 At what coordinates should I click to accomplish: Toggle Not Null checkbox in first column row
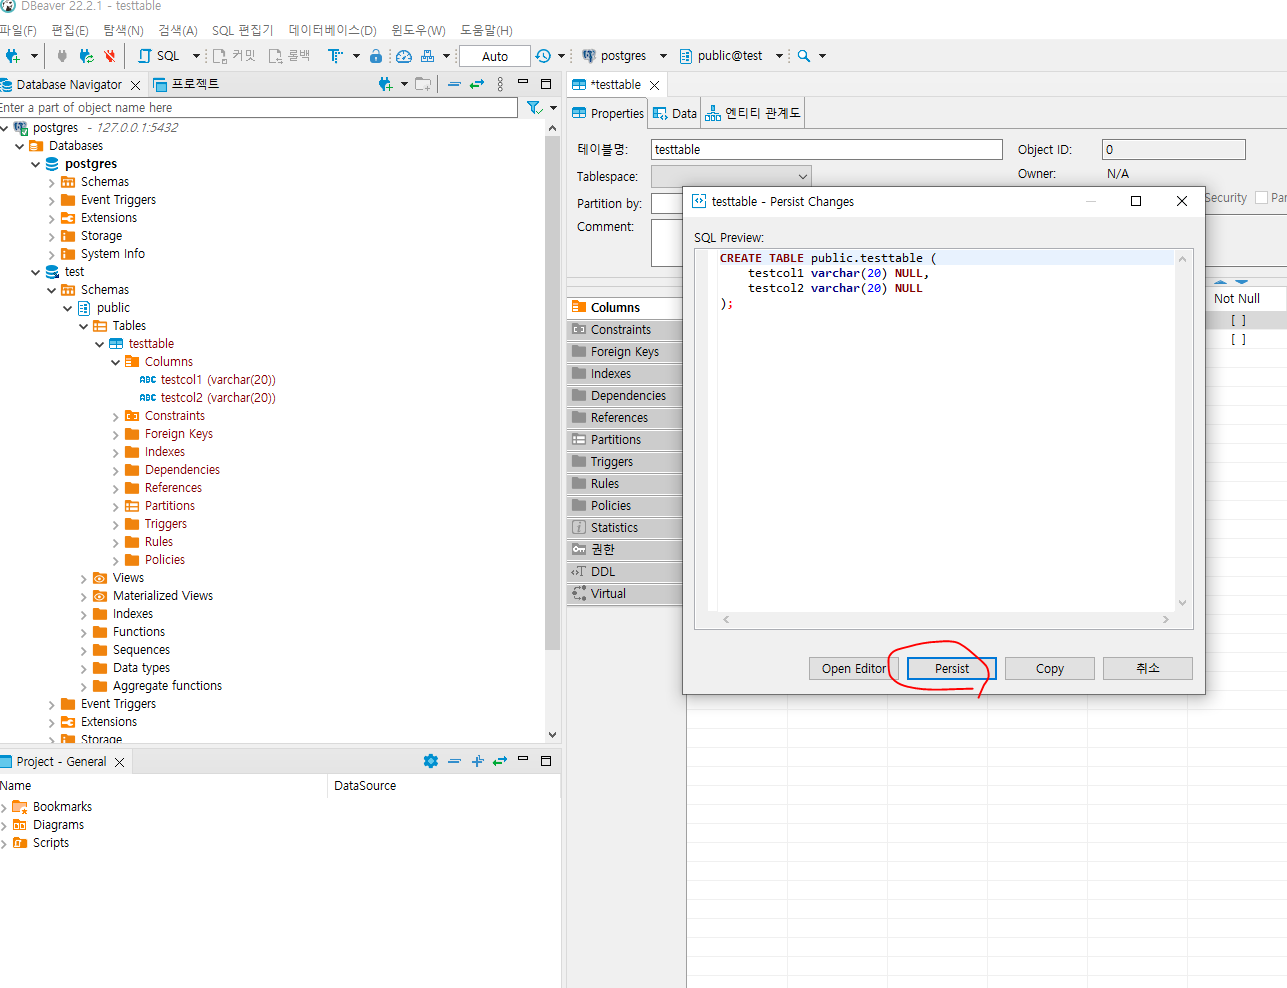point(1238,320)
